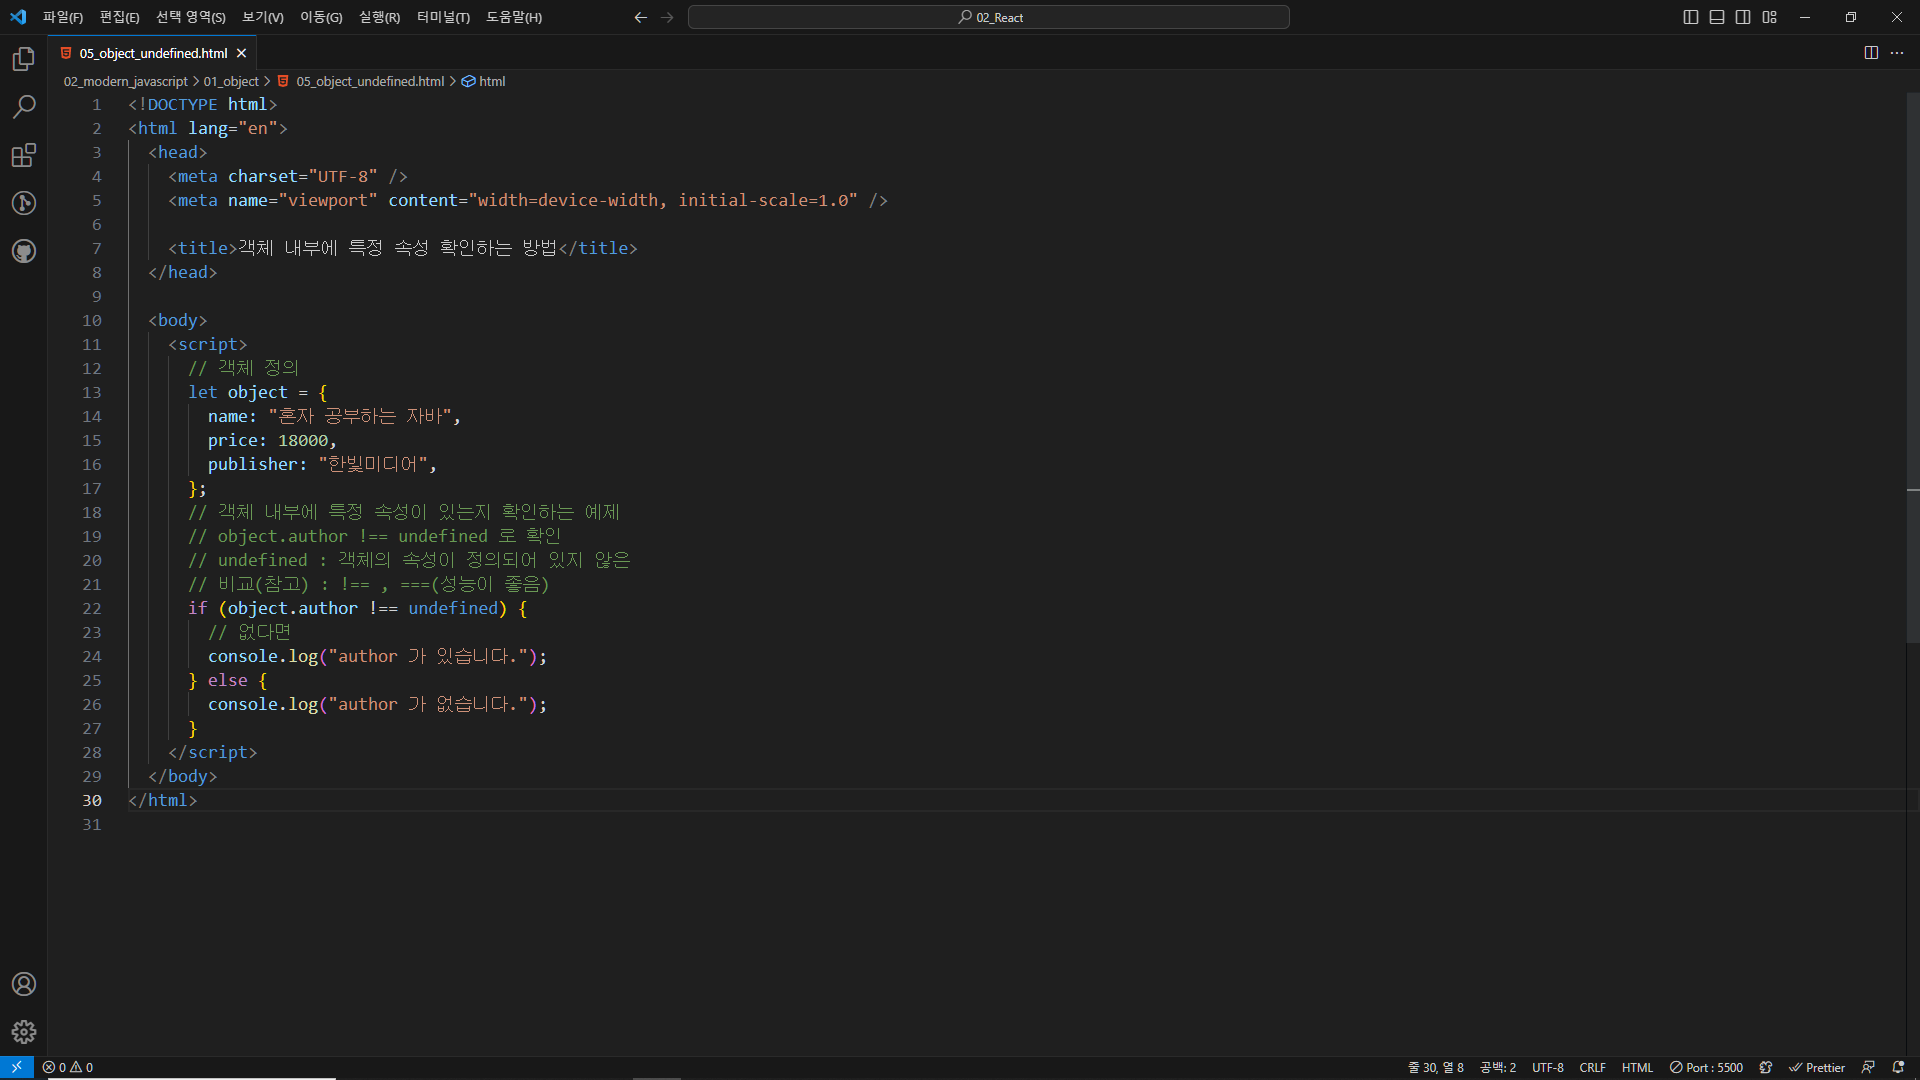Viewport: 1920px width, 1080px height.
Task: Open the Extensions view icon
Action: coord(24,155)
